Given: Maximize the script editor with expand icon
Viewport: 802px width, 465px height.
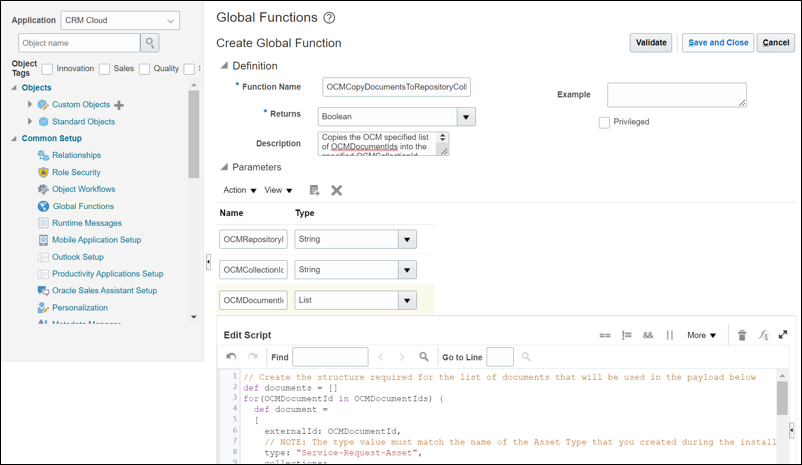Looking at the screenshot, I should click(x=783, y=335).
